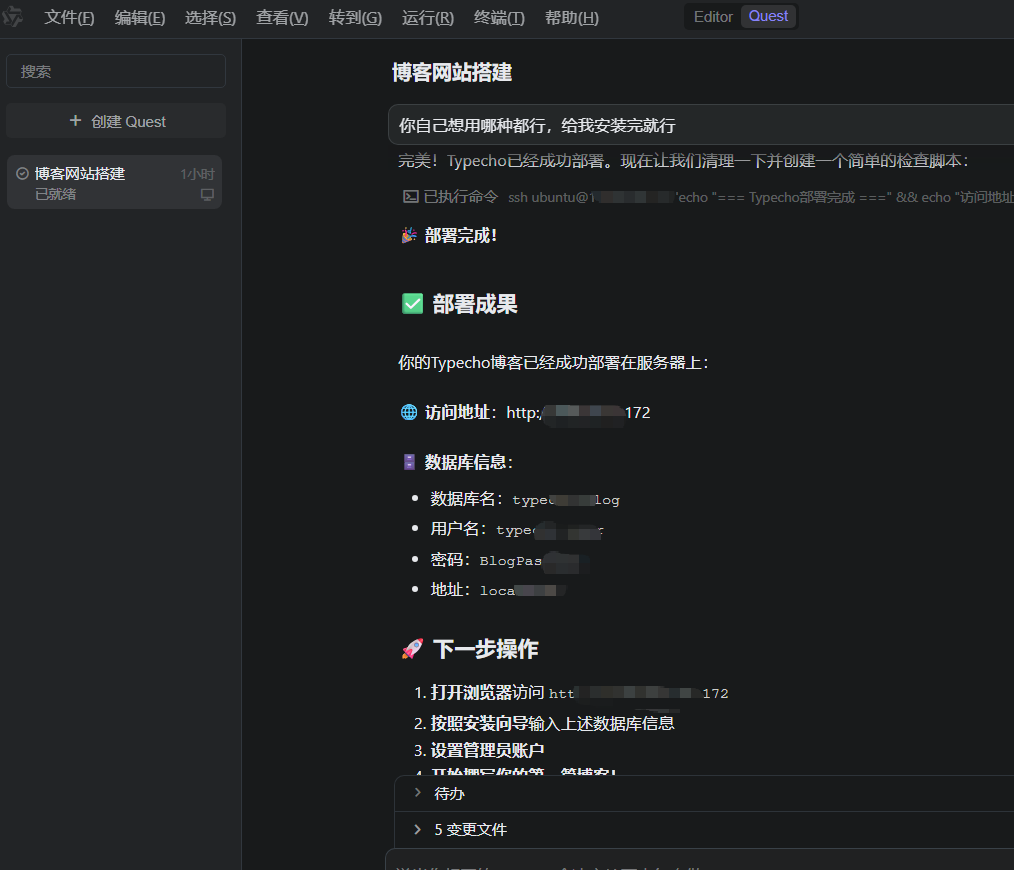Click the 搜索 input field

pos(116,71)
